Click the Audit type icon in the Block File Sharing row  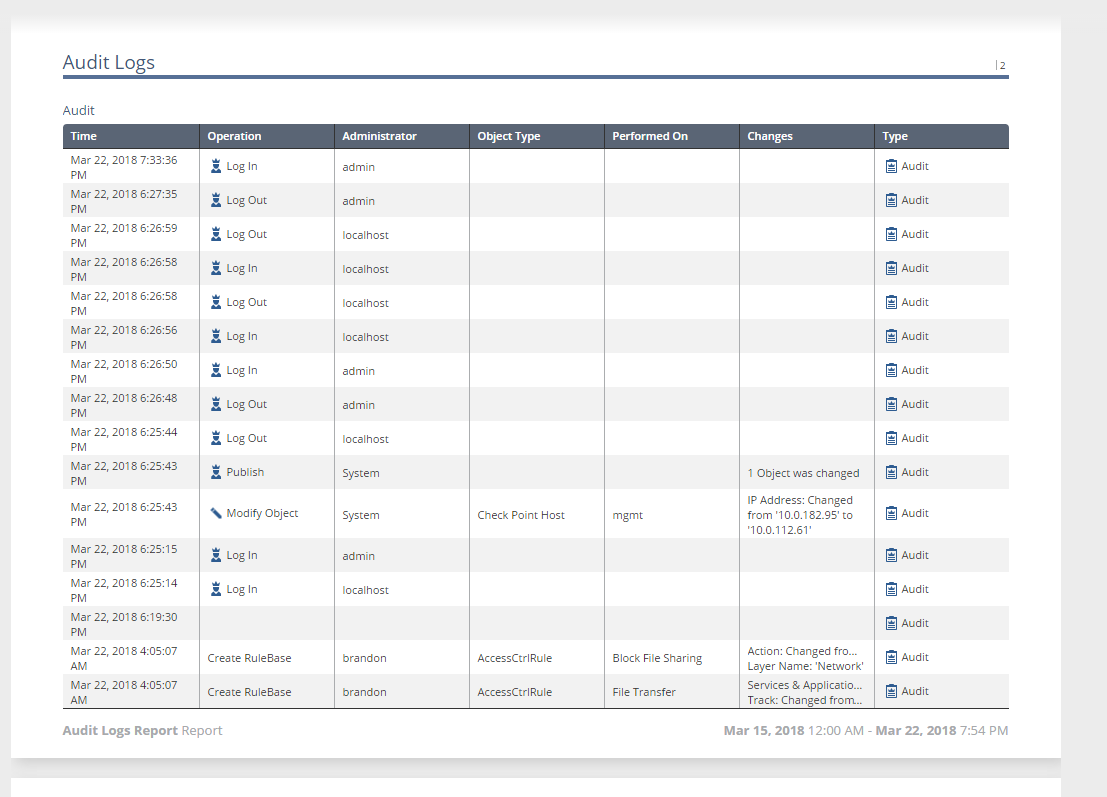click(891, 657)
